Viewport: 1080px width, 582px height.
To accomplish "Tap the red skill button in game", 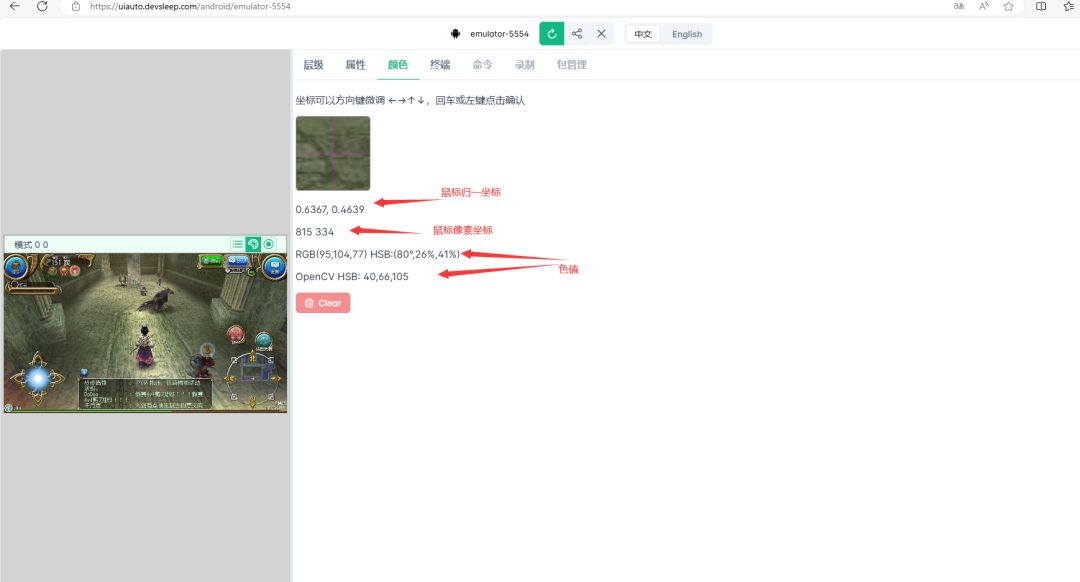I will click(236, 335).
